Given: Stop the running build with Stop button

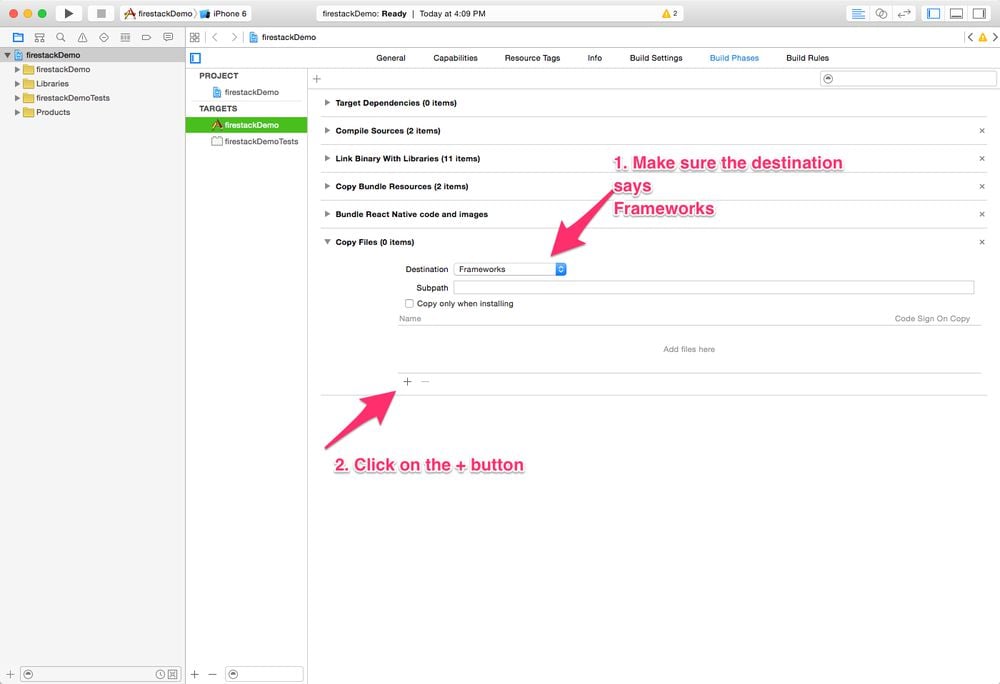Looking at the screenshot, I should click(101, 13).
